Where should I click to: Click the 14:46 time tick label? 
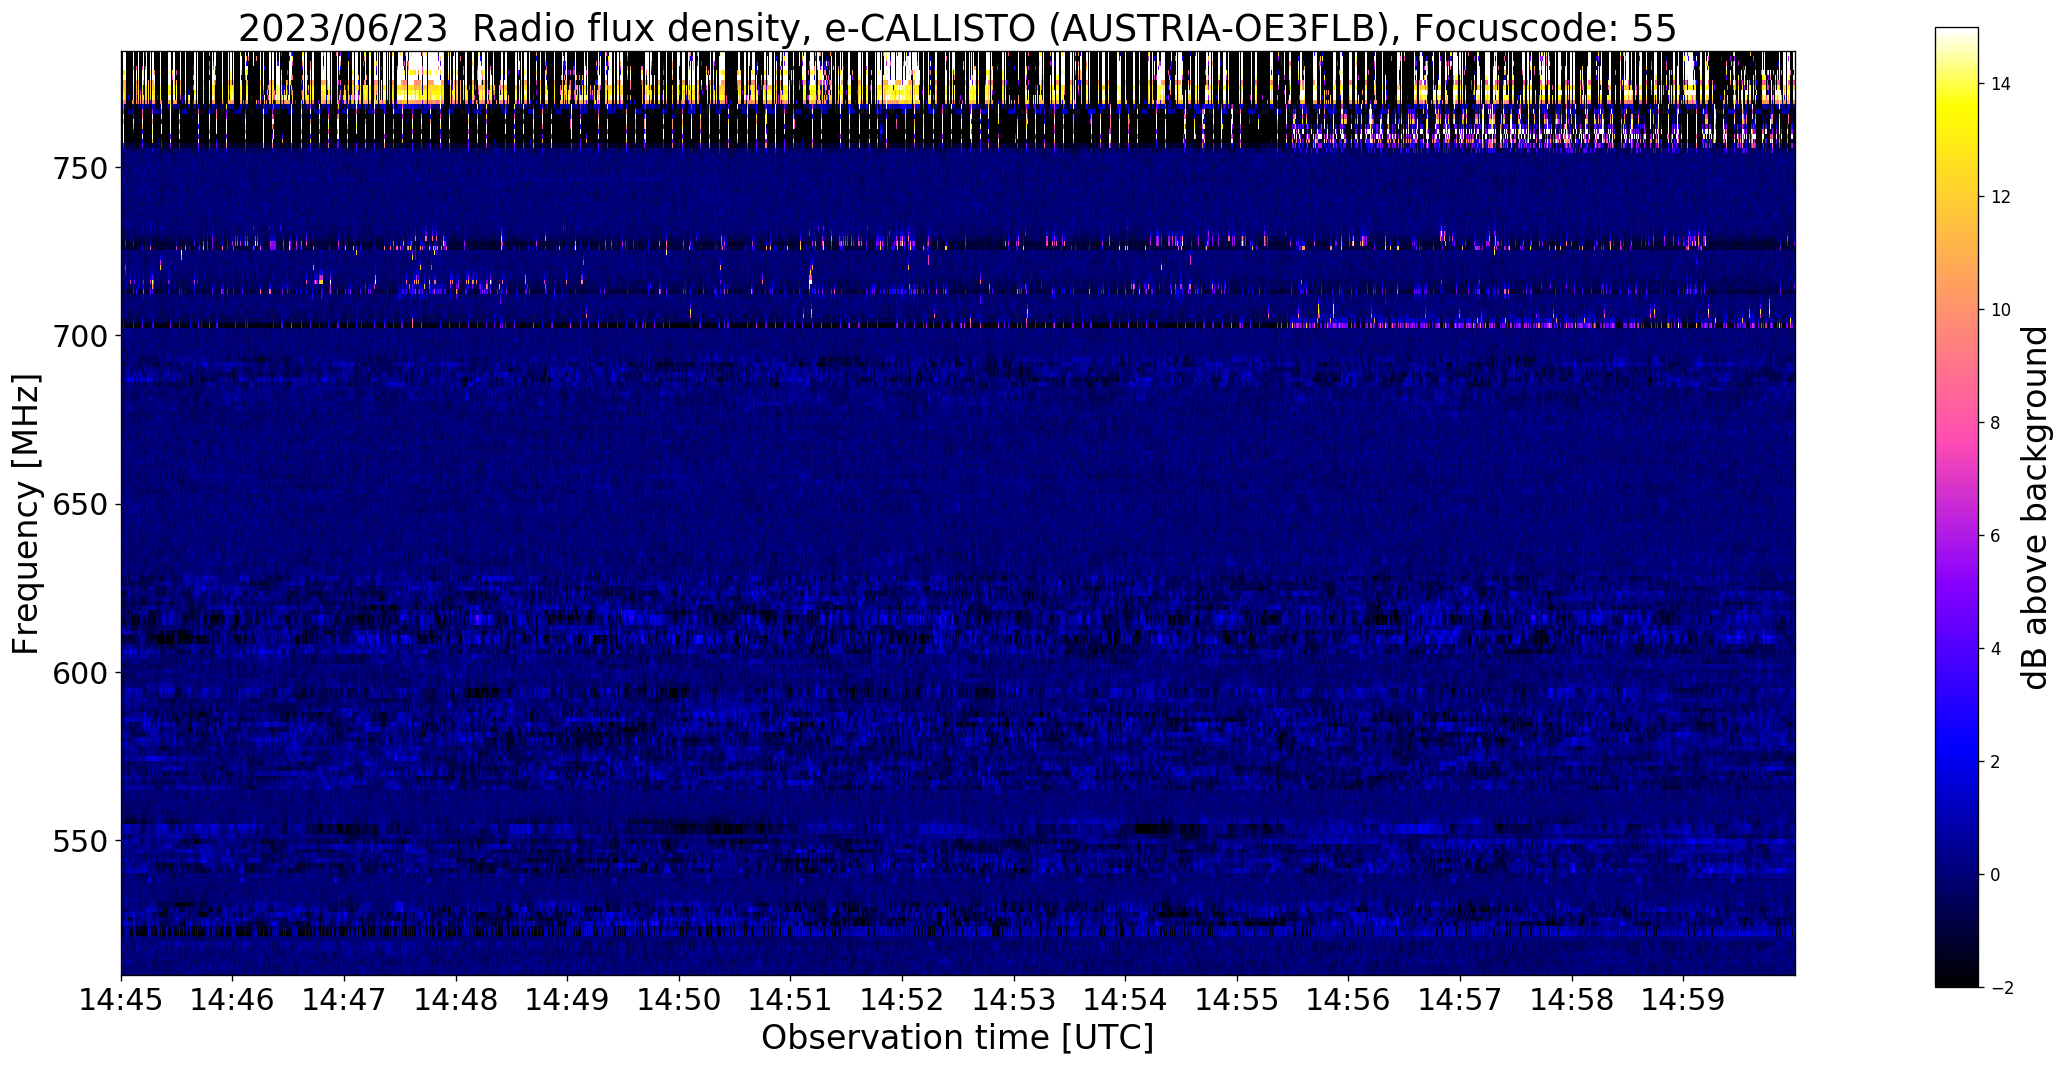(233, 999)
